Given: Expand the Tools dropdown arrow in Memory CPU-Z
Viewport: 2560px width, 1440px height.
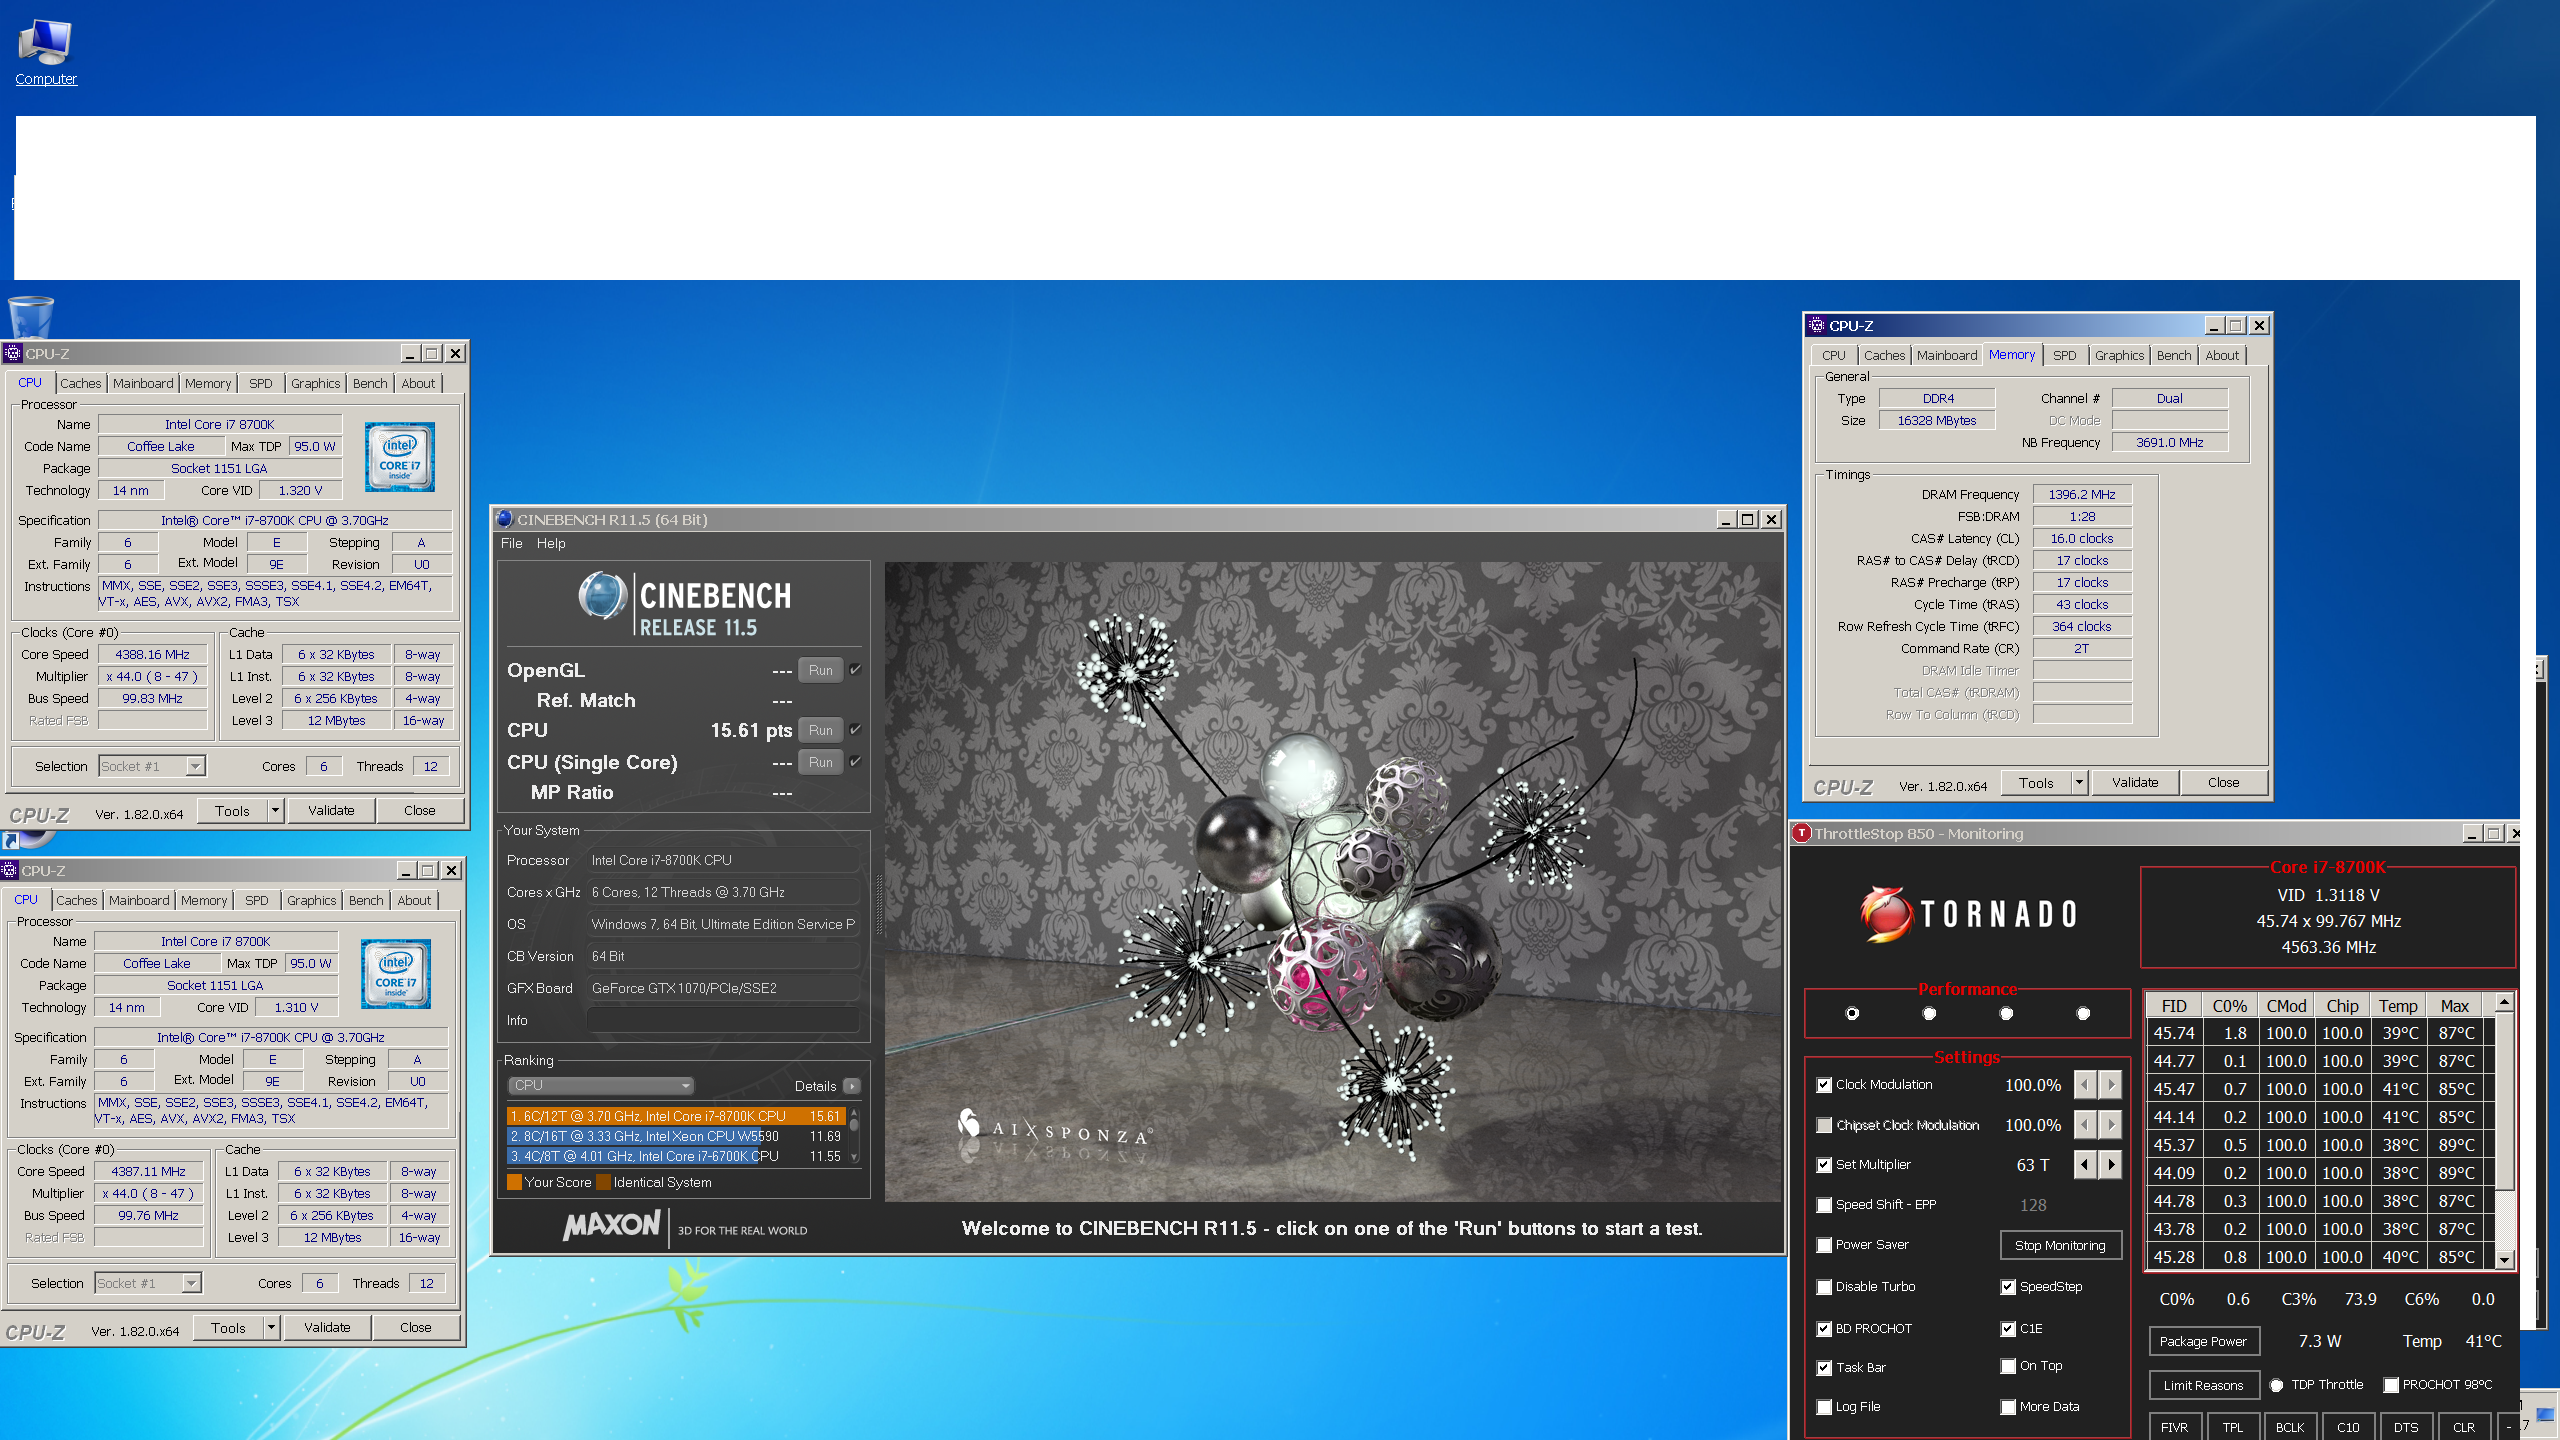Looking at the screenshot, I should 2079,783.
